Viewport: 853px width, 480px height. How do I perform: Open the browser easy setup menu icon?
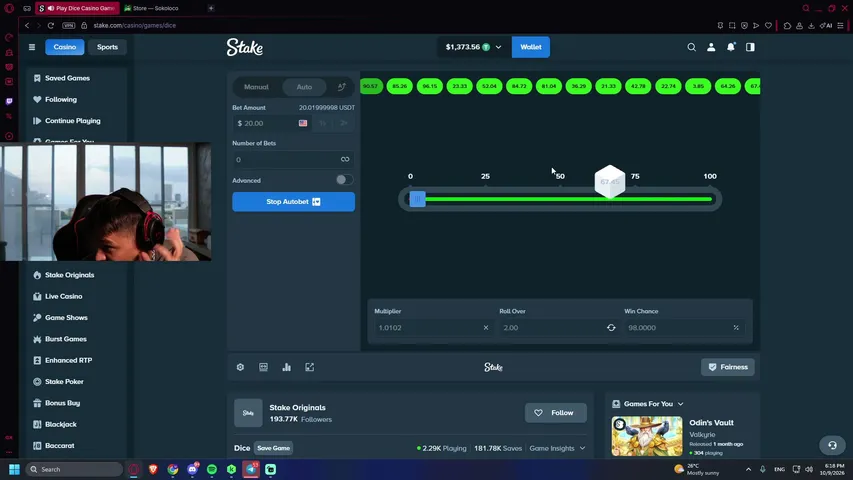point(840,26)
